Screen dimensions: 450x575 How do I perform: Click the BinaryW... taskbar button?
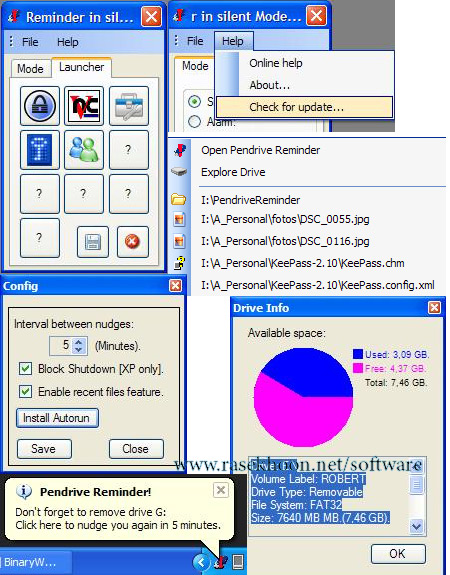pyautogui.click(x=36, y=562)
